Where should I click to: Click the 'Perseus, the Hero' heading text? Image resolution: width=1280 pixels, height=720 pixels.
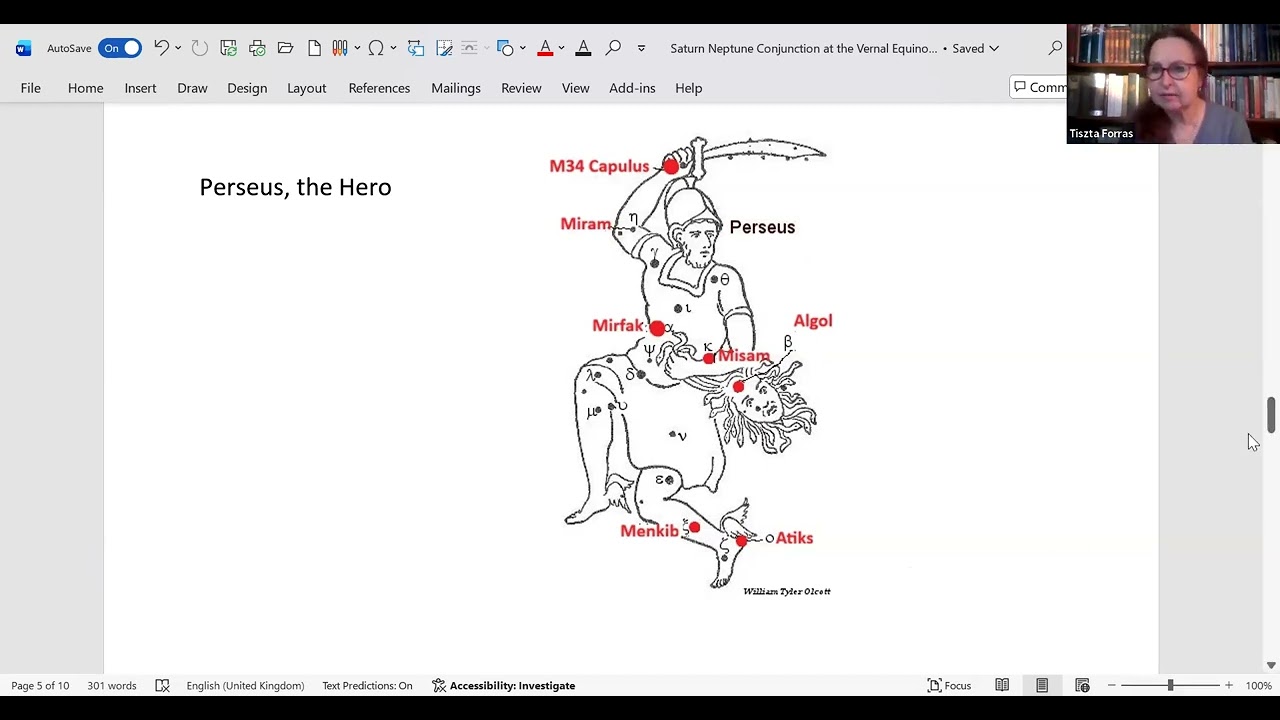point(295,187)
